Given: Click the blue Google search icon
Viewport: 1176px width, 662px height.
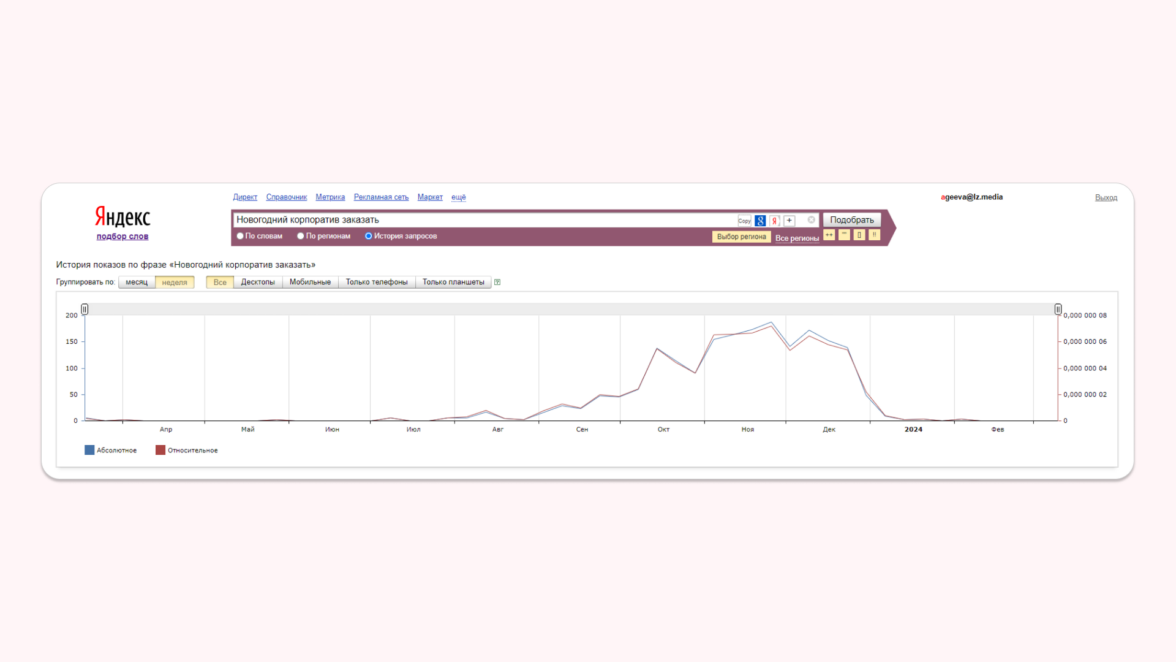Looking at the screenshot, I should [760, 221].
